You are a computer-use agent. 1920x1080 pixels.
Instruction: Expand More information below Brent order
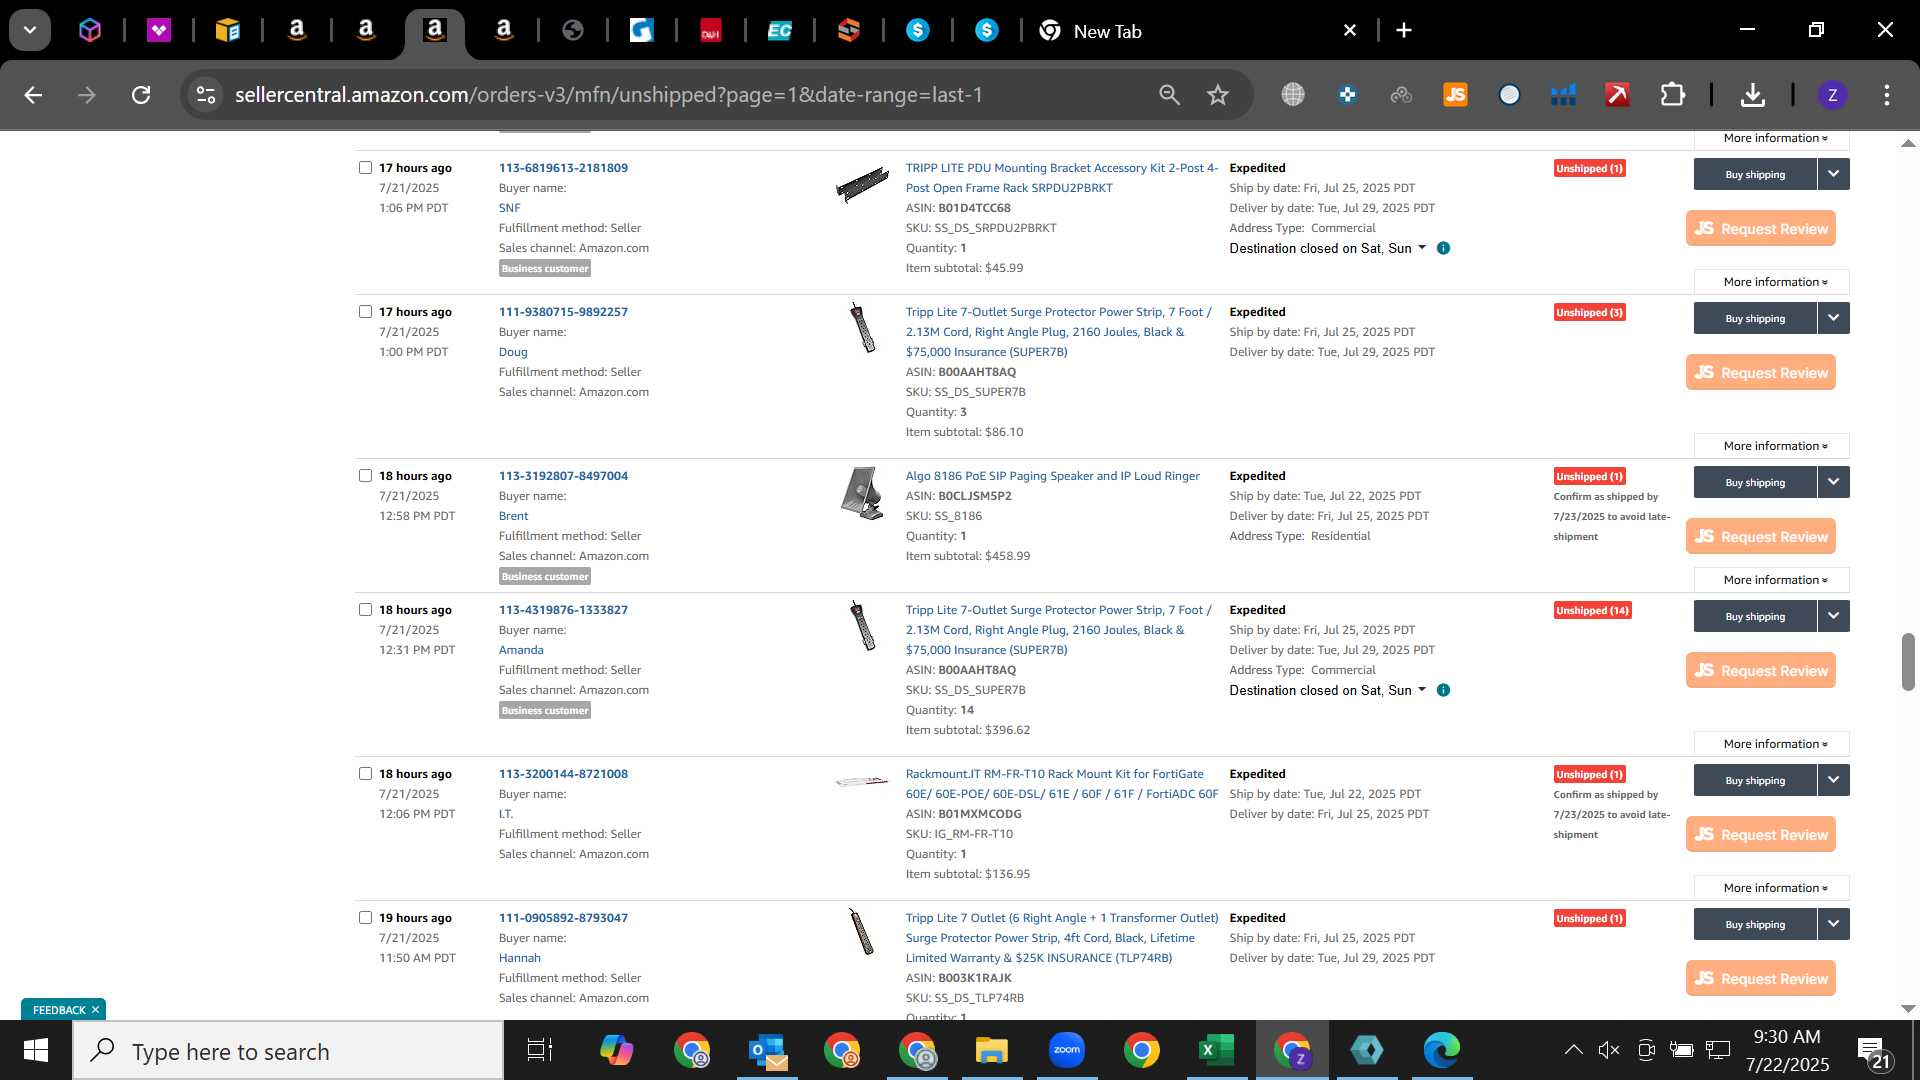[1774, 580]
